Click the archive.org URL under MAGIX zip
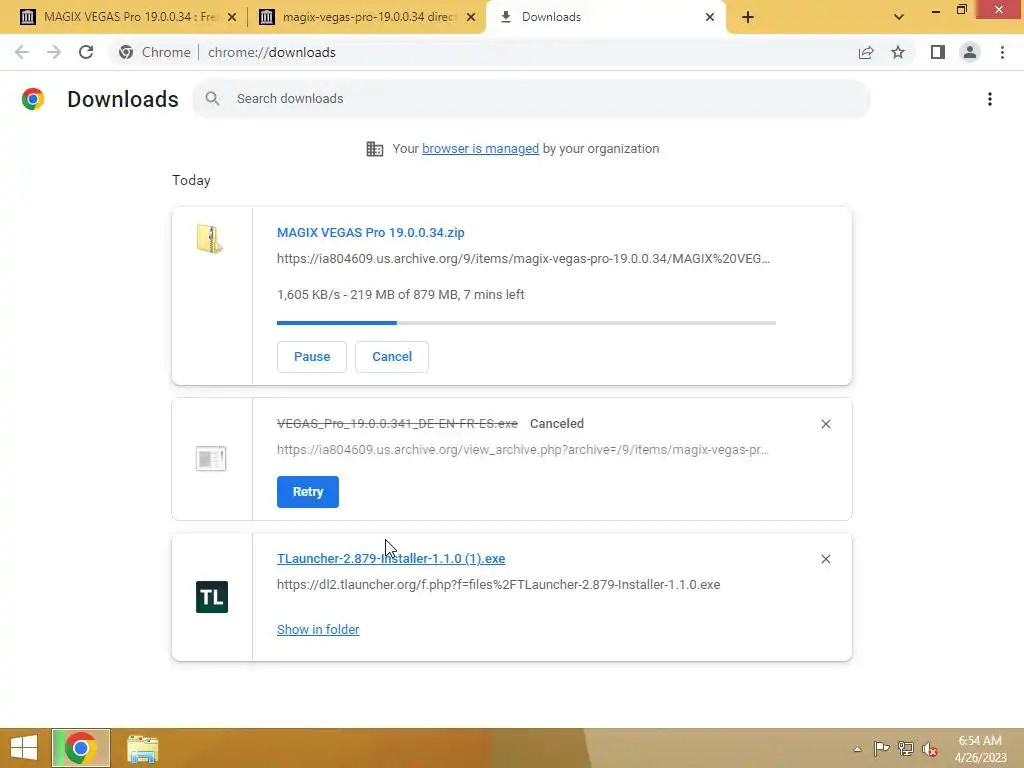Image resolution: width=1024 pixels, height=768 pixels. (523, 259)
